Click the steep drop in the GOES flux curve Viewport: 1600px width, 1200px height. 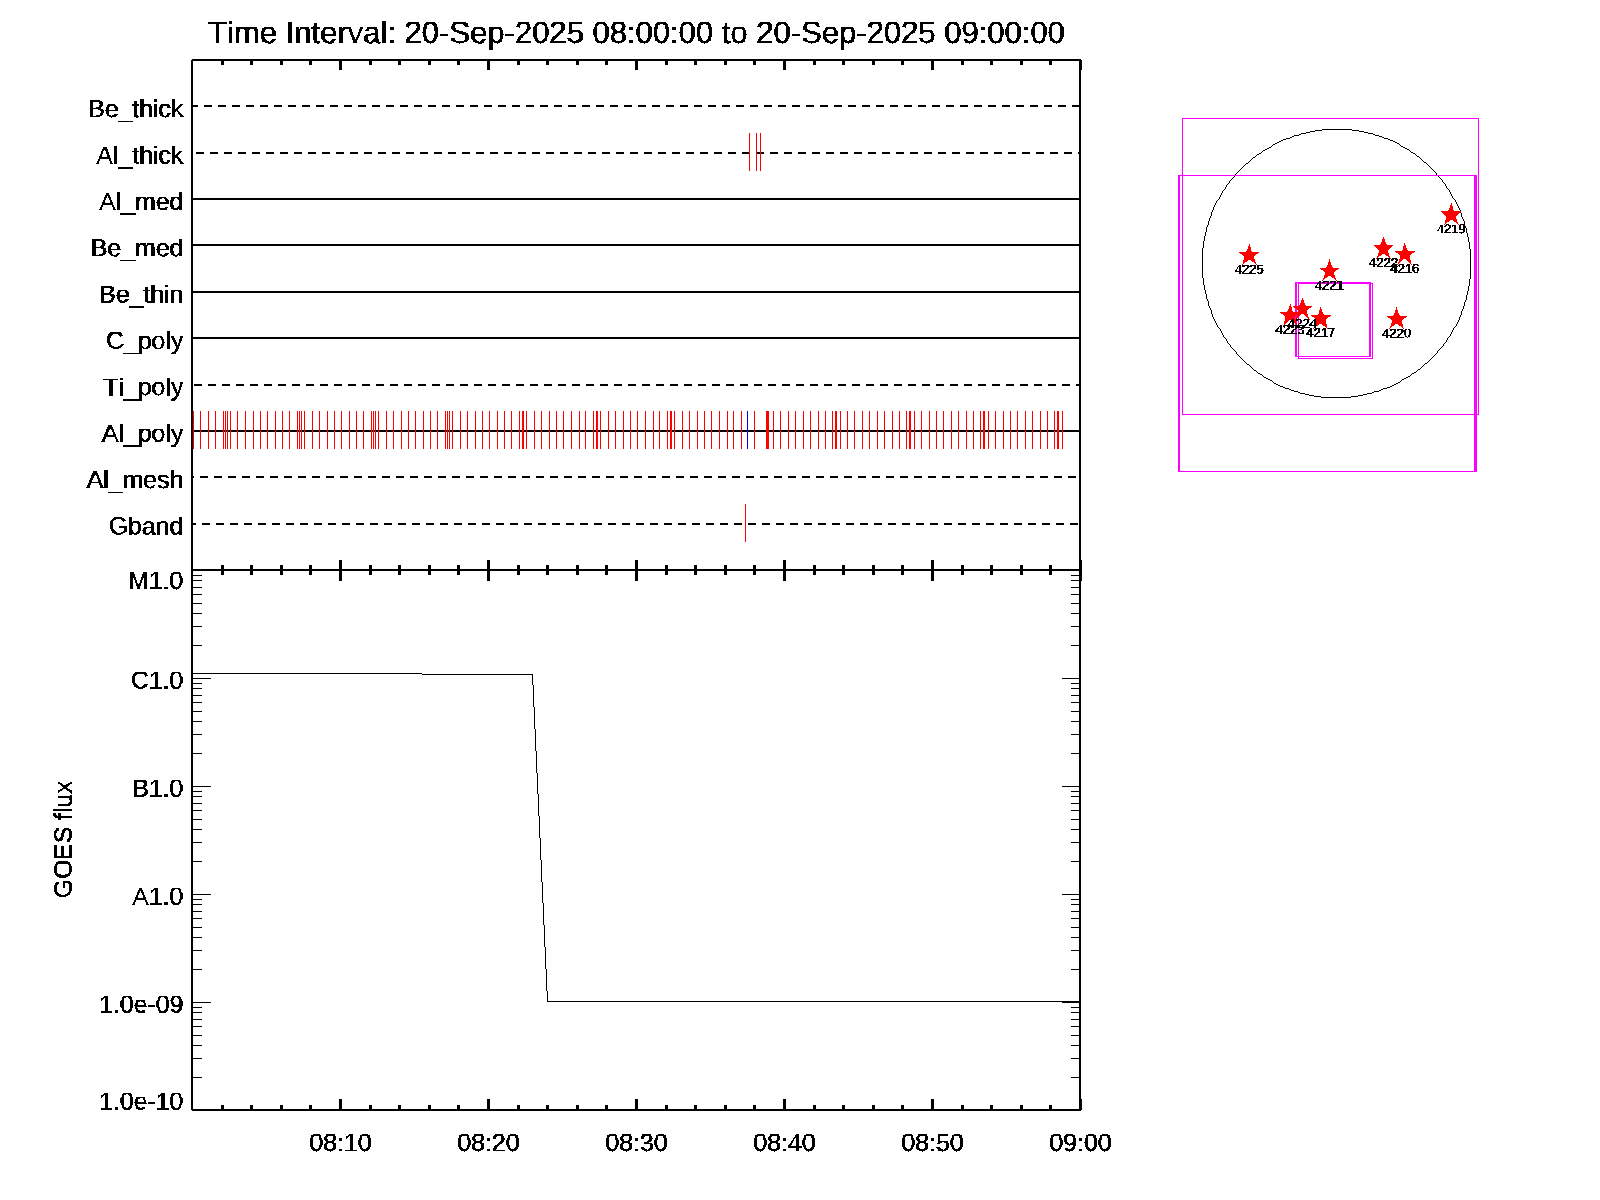540,840
